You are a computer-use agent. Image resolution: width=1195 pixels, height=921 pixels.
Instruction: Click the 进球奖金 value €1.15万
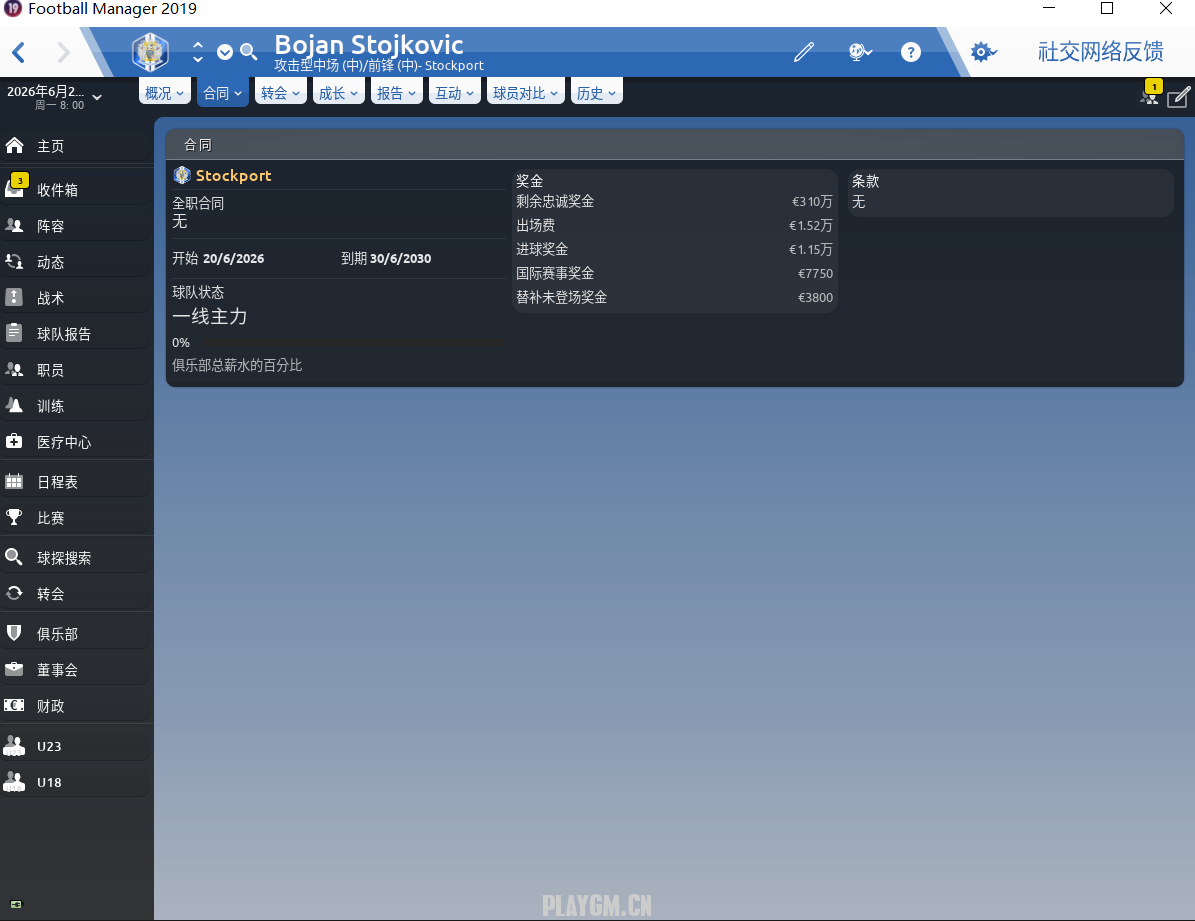811,249
